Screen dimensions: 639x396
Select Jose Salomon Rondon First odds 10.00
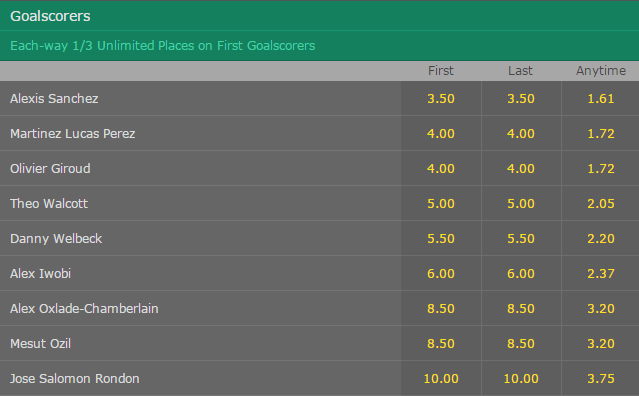pos(441,378)
